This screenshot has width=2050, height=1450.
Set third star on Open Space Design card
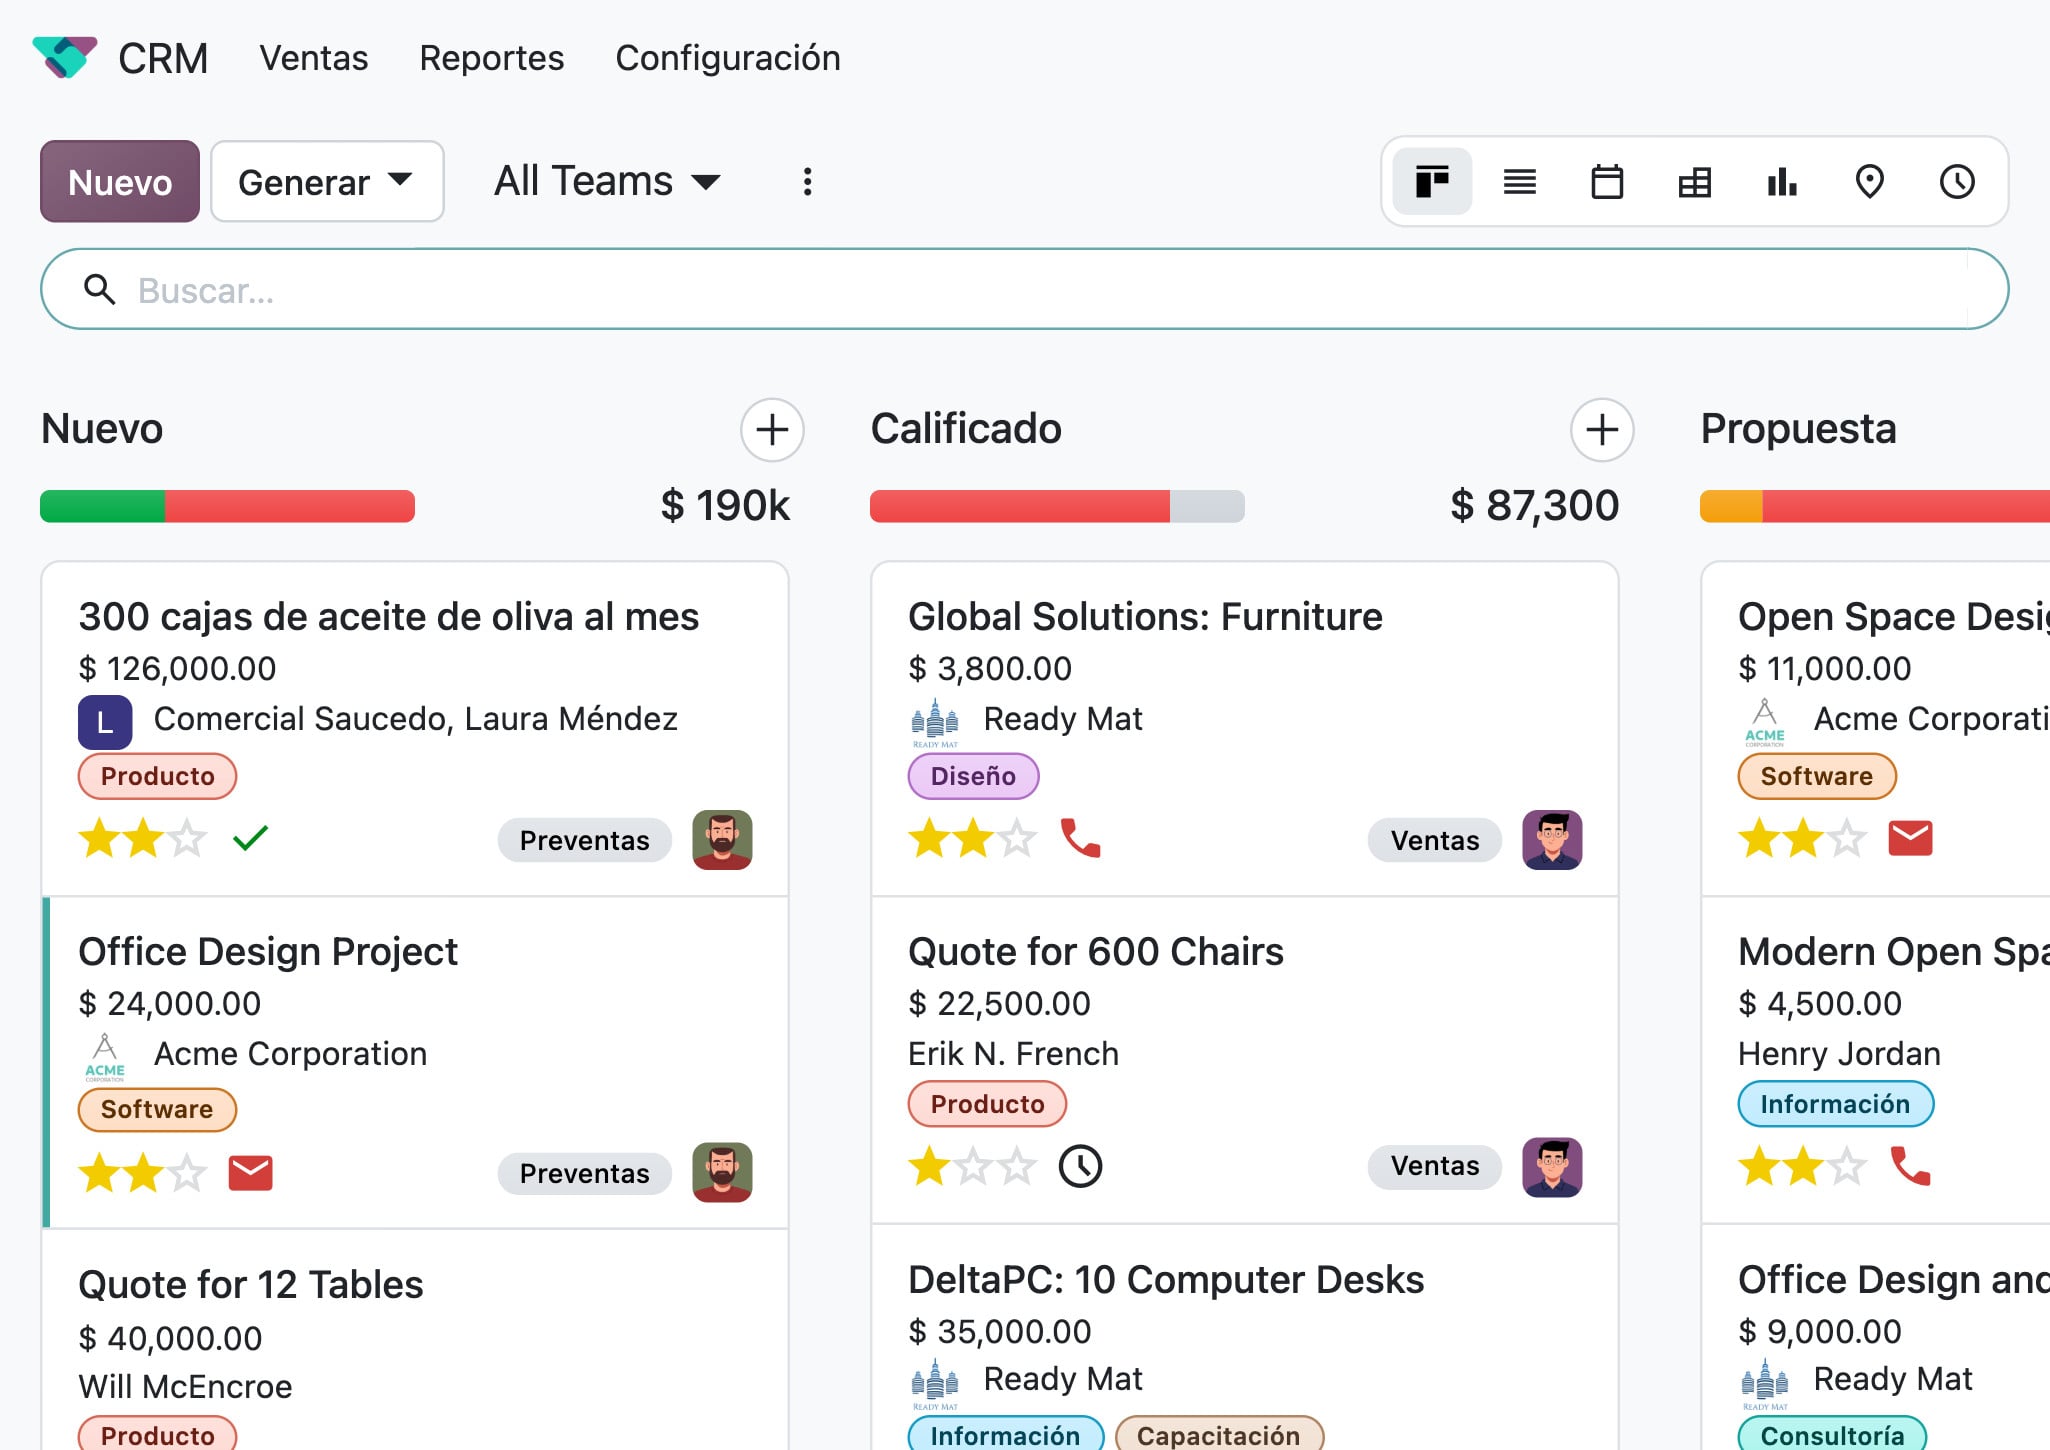[x=1847, y=838]
